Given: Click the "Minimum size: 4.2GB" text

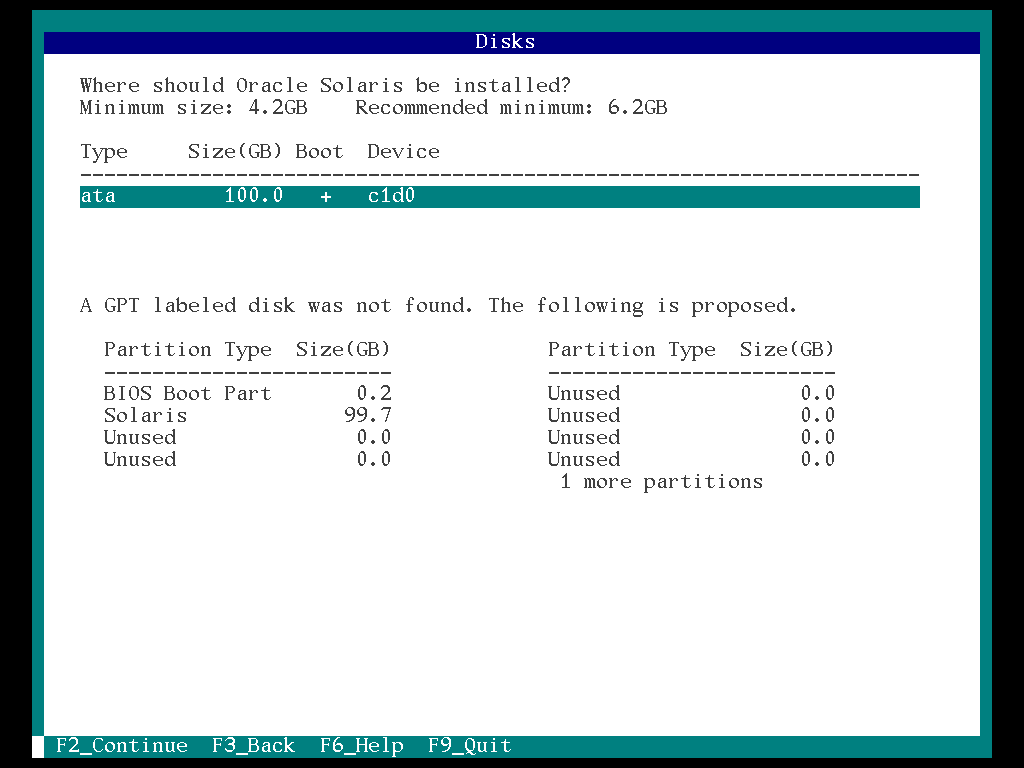Looking at the screenshot, I should coord(193,108).
